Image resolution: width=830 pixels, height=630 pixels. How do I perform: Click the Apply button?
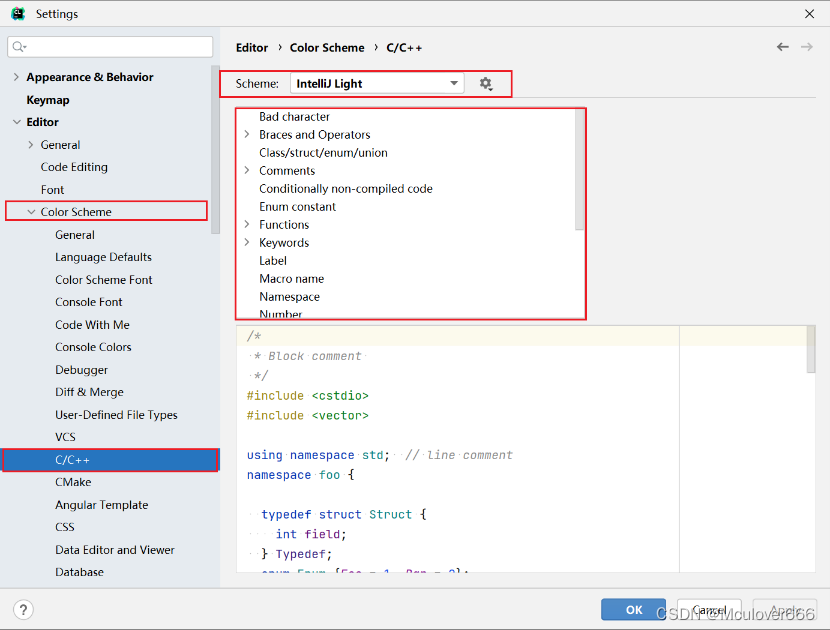coord(785,609)
